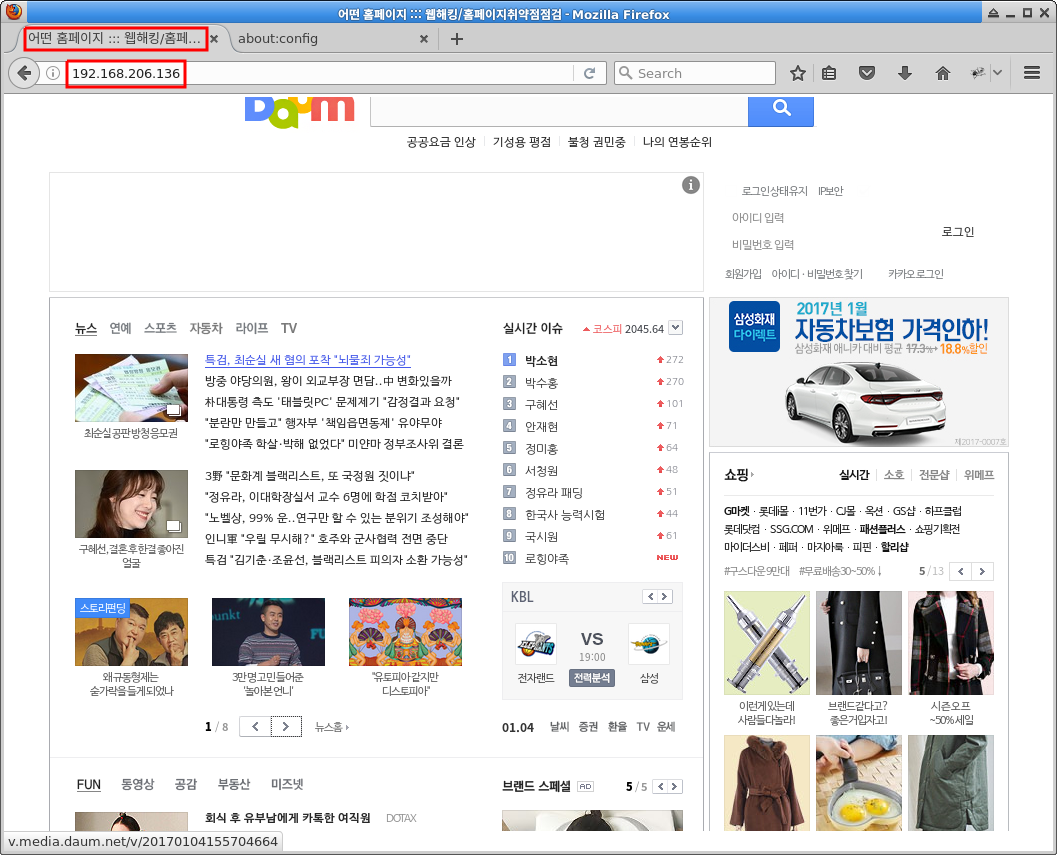Show next KBL match arrow
1057x855 pixels.
tap(664, 596)
